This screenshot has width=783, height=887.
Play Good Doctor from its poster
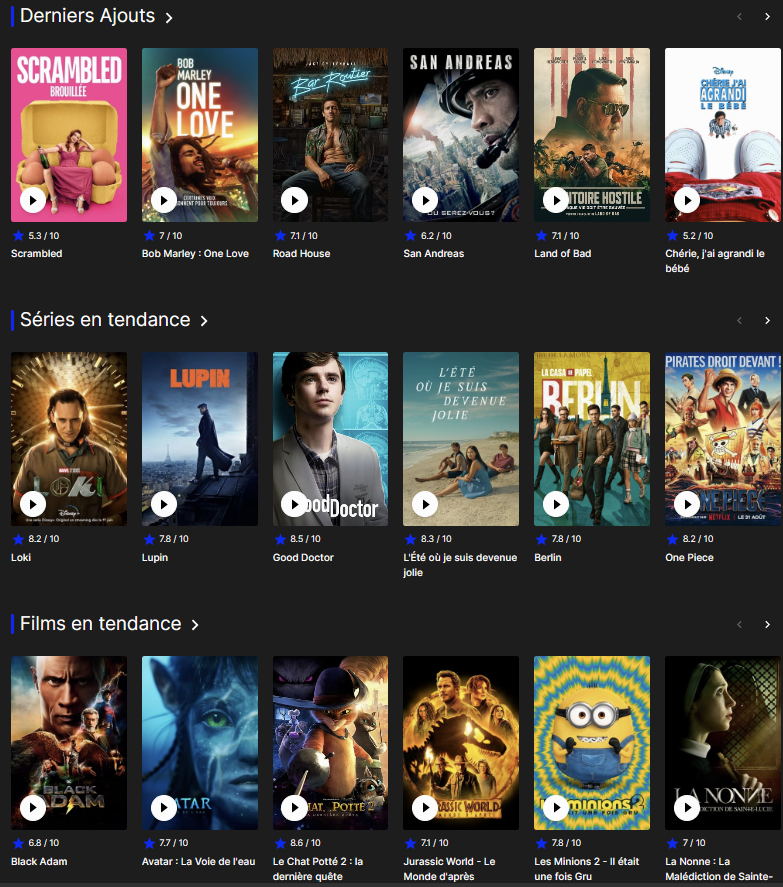pos(294,504)
